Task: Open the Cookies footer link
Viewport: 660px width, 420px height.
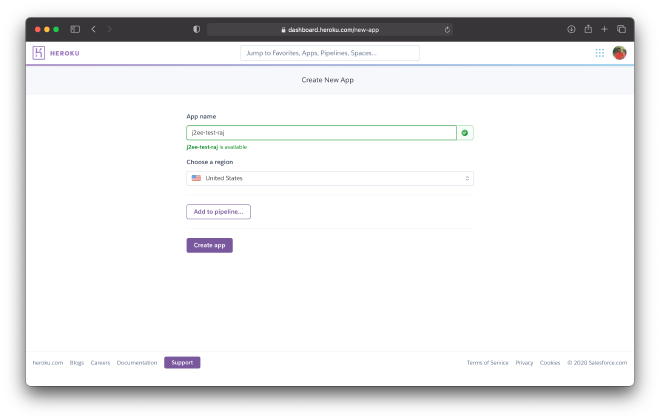Action: (550, 363)
